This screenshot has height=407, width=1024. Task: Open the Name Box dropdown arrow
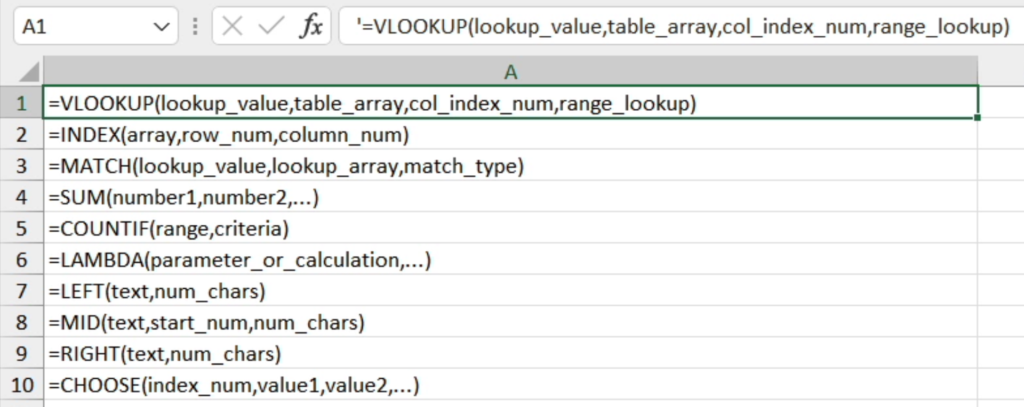[162, 28]
